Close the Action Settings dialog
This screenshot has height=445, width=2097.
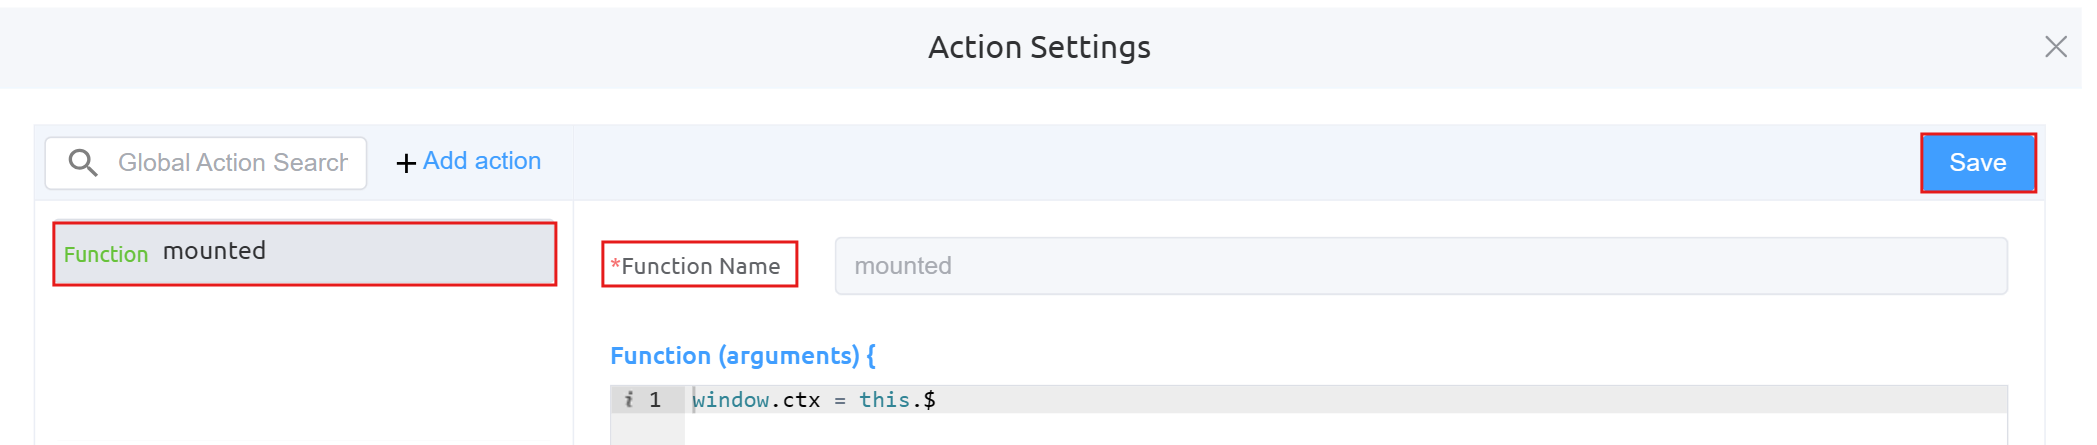[2055, 47]
